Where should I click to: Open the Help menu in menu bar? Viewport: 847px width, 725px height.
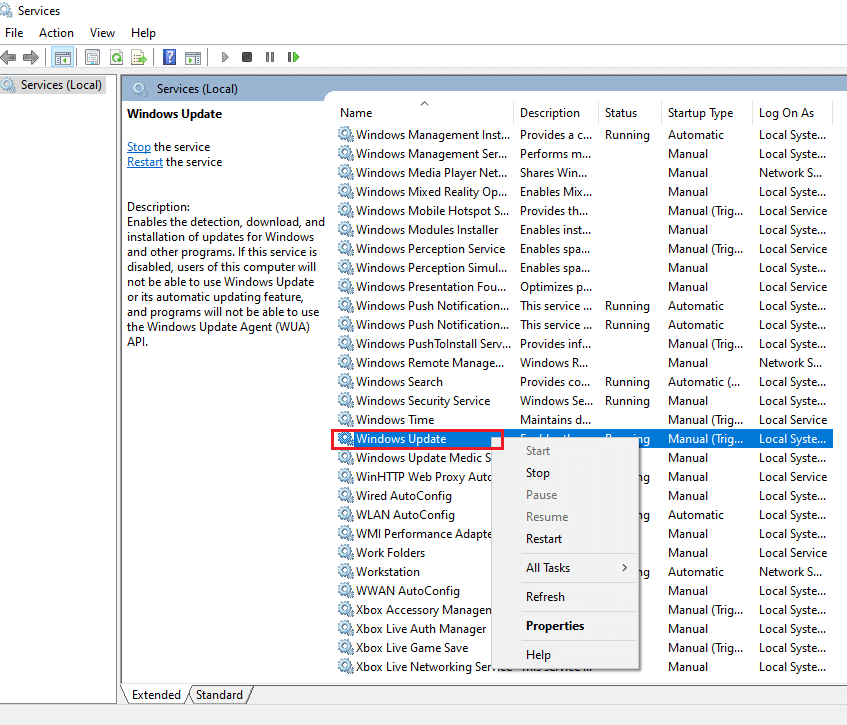(x=143, y=33)
